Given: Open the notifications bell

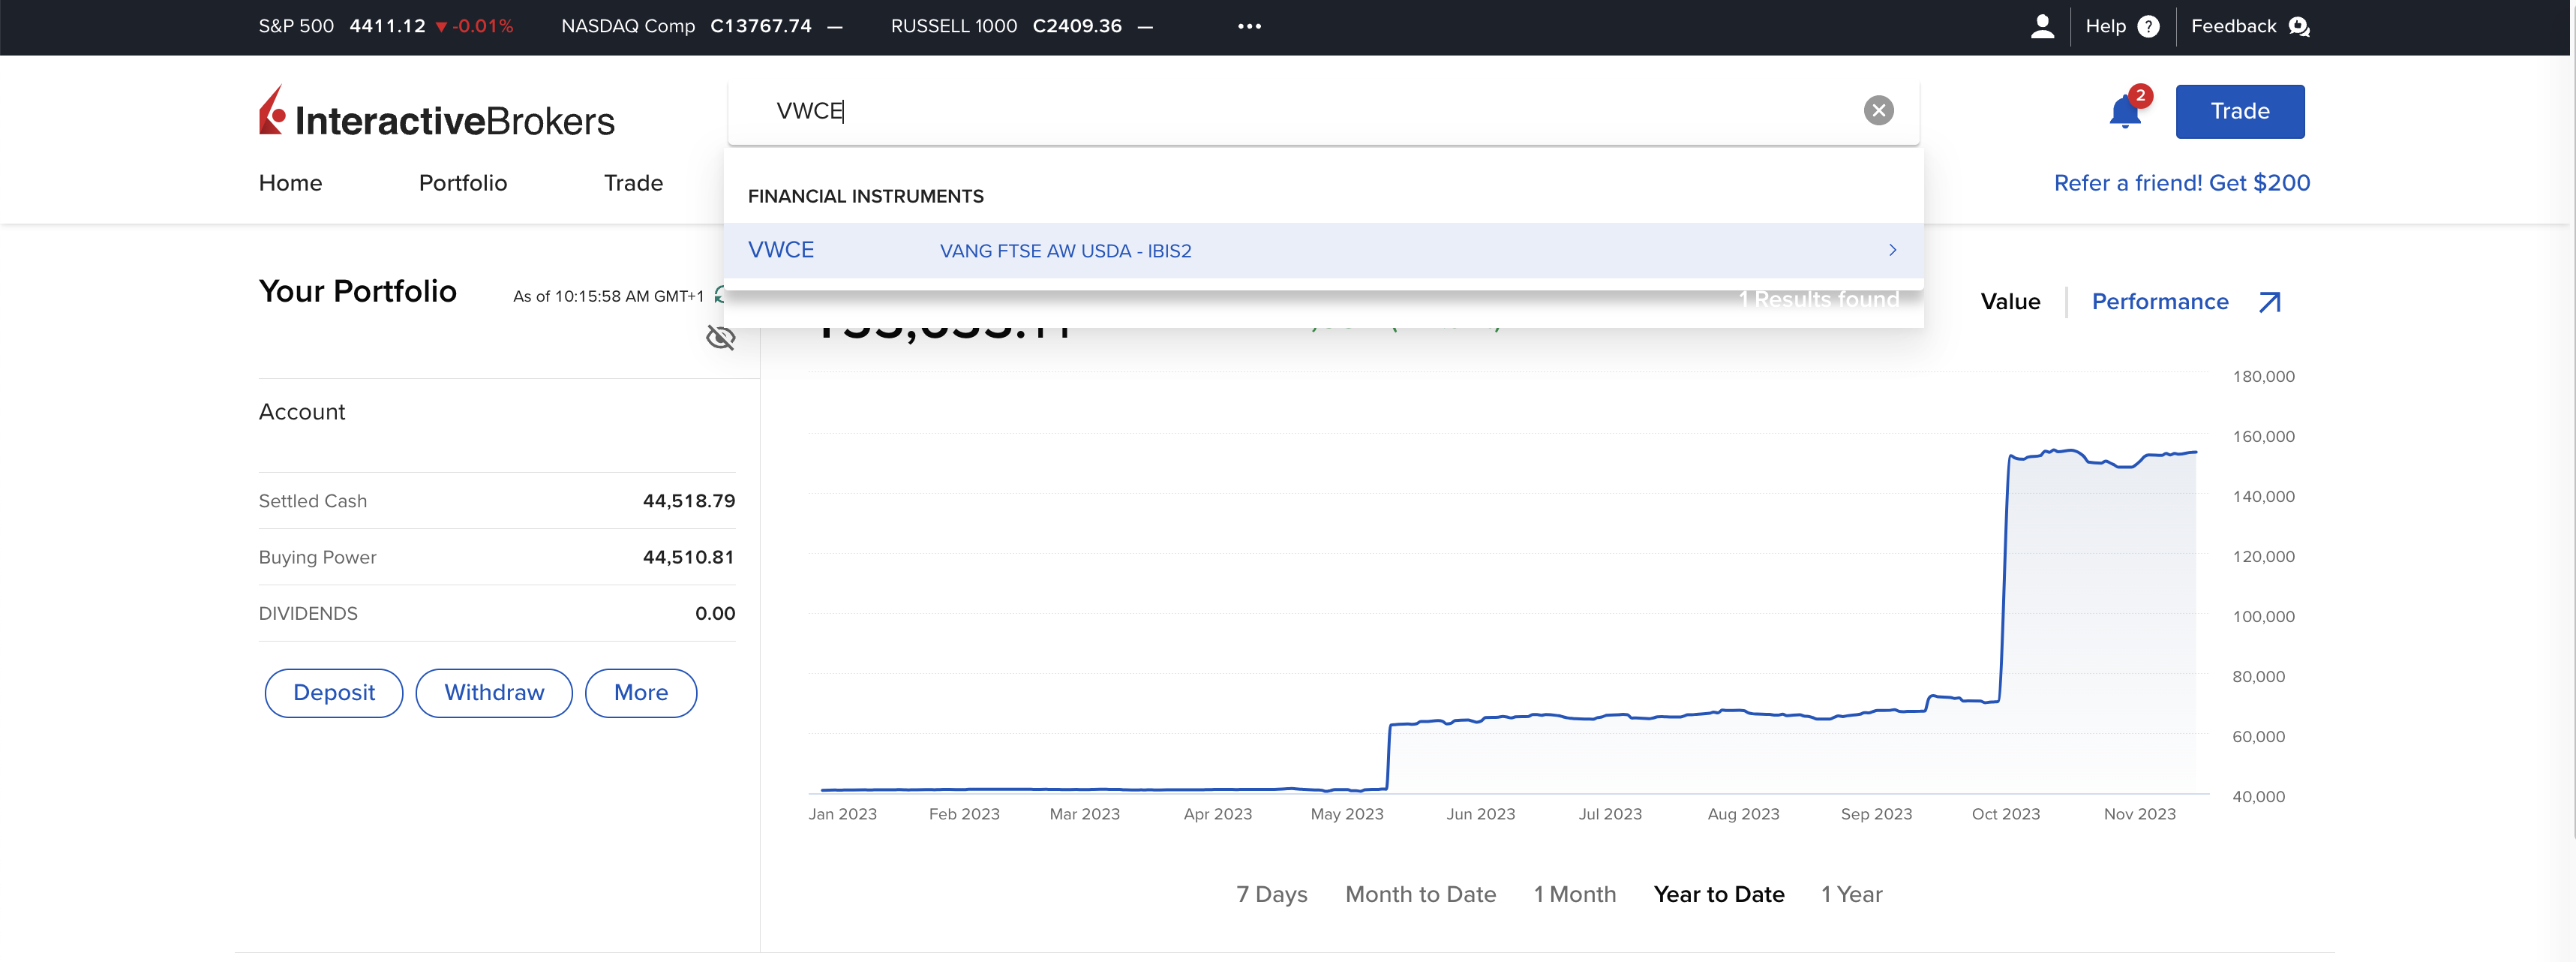Looking at the screenshot, I should pos(2124,111).
